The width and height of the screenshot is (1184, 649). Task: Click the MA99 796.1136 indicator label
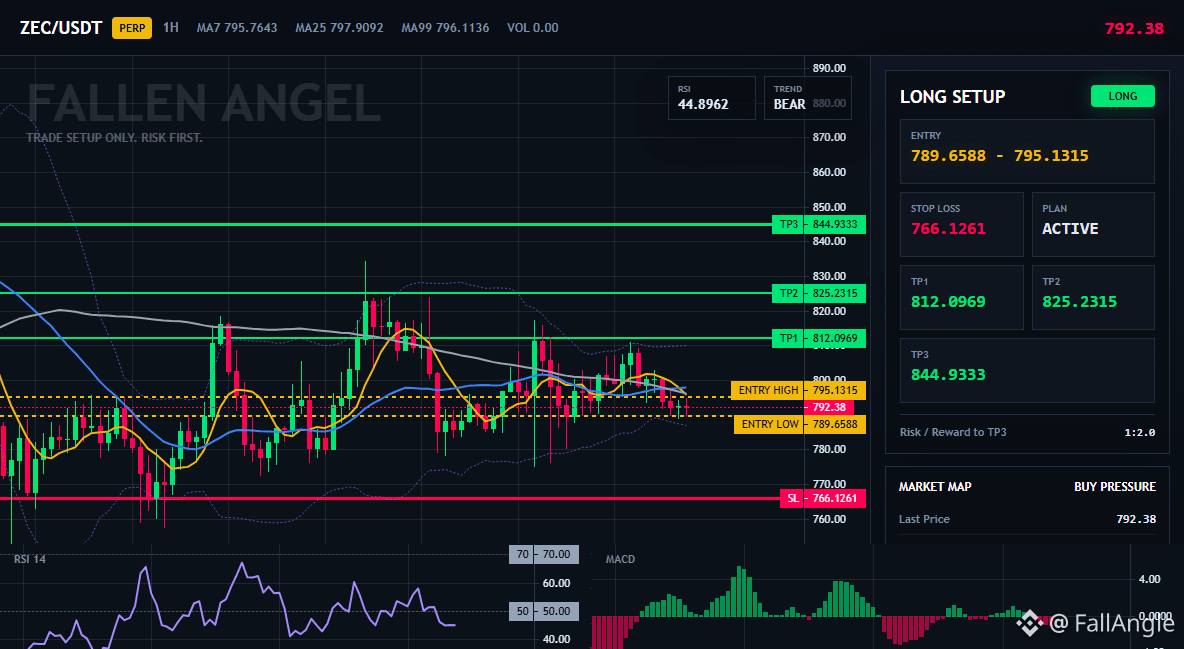(x=446, y=28)
